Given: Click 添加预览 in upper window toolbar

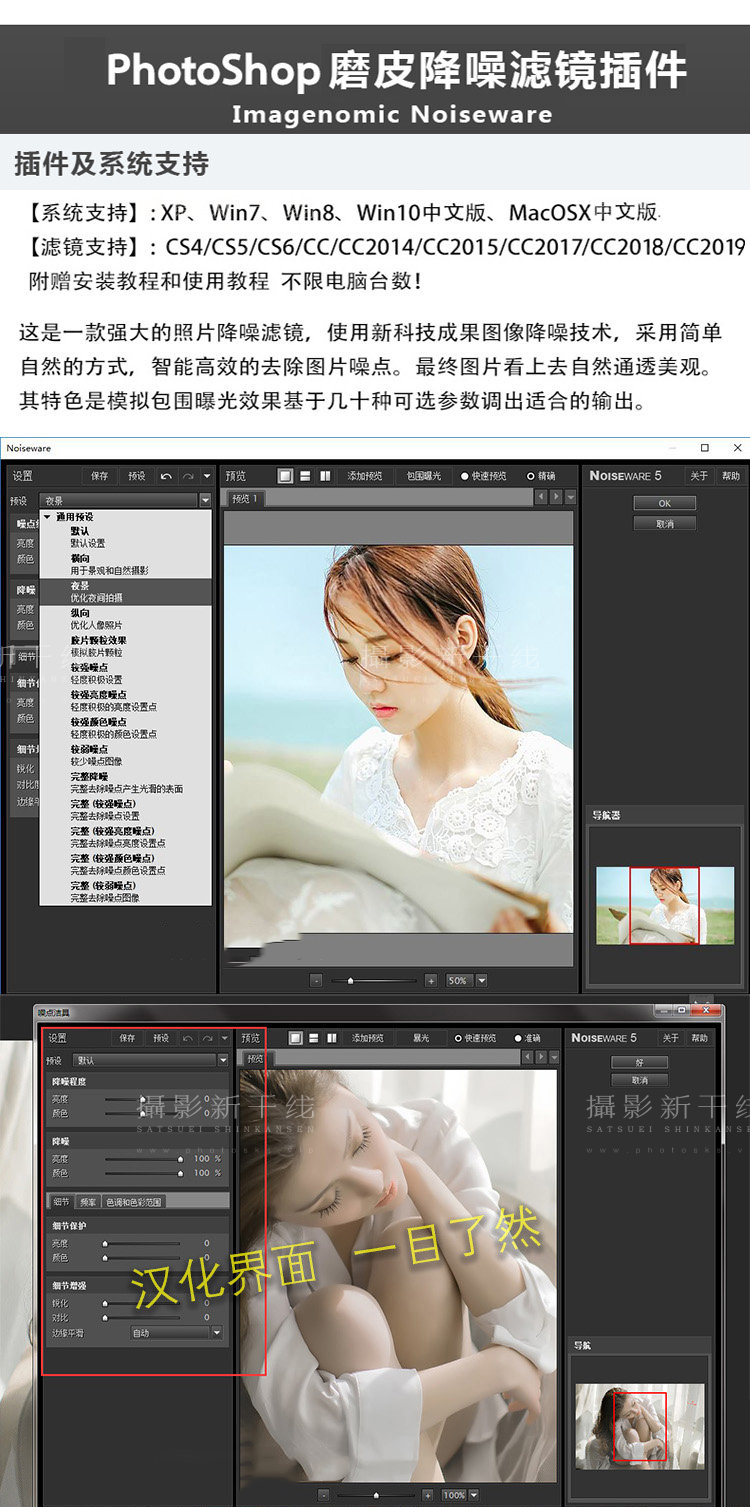Looking at the screenshot, I should [365, 476].
